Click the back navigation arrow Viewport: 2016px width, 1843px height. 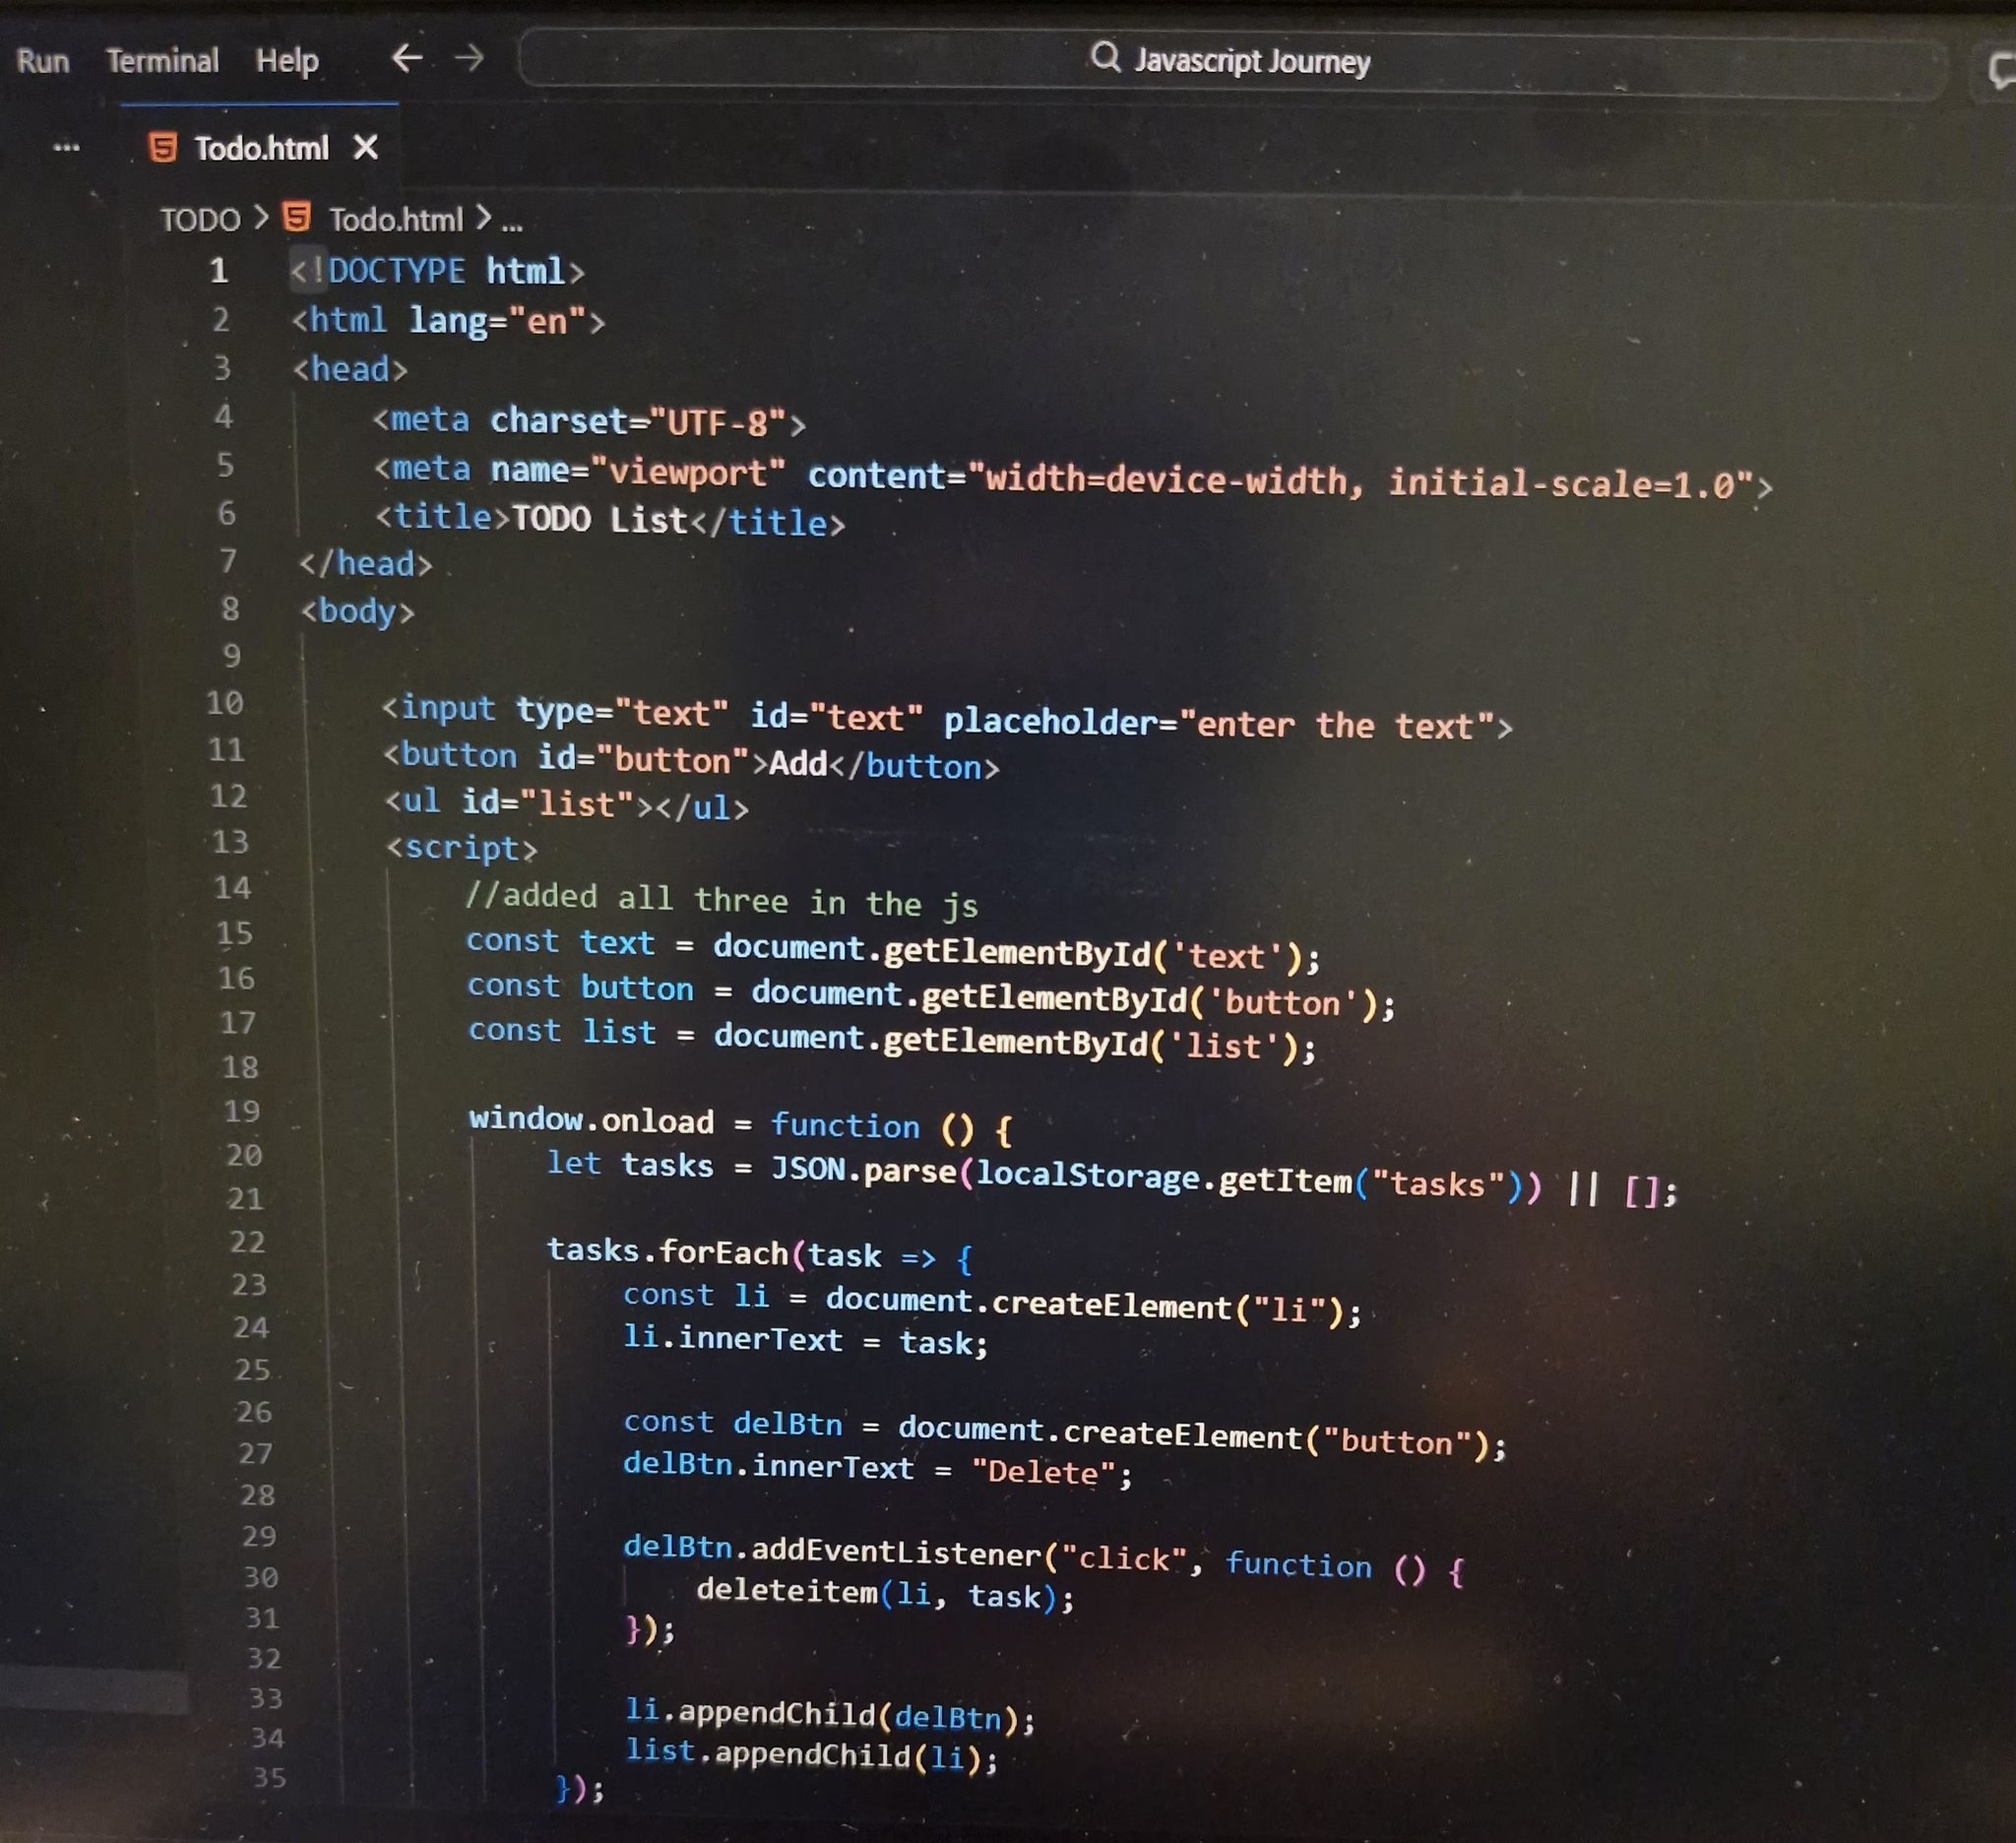tap(406, 58)
